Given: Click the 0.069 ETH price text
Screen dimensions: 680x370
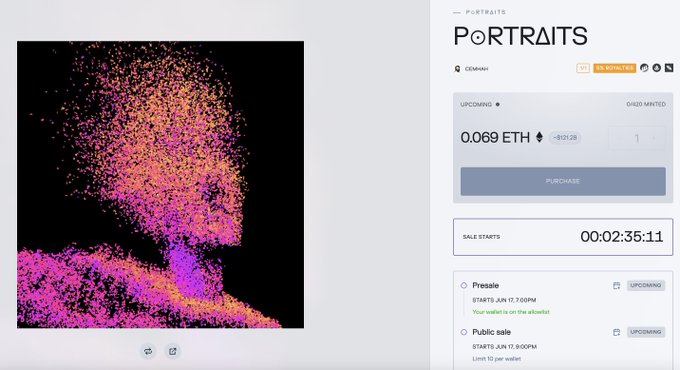Looking at the screenshot, I should pos(495,138).
